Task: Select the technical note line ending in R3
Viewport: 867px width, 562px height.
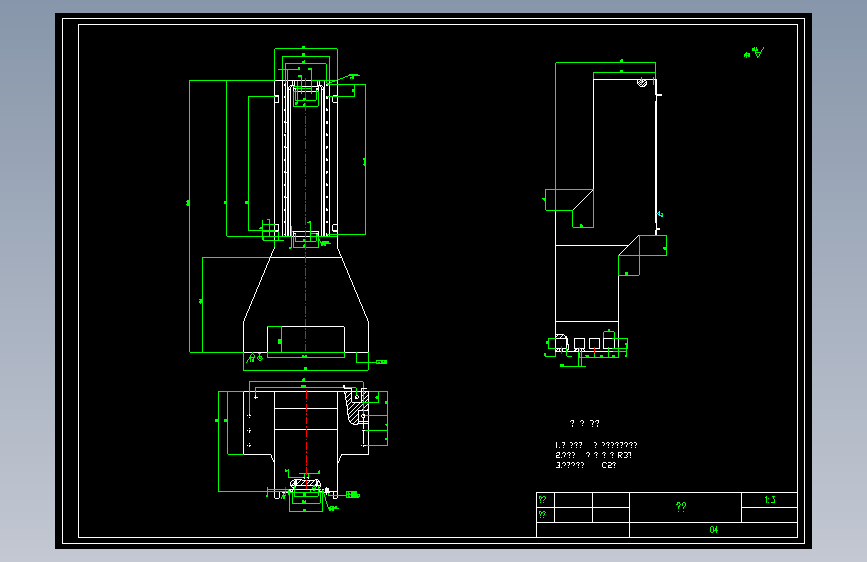Action: pyautogui.click(x=593, y=455)
